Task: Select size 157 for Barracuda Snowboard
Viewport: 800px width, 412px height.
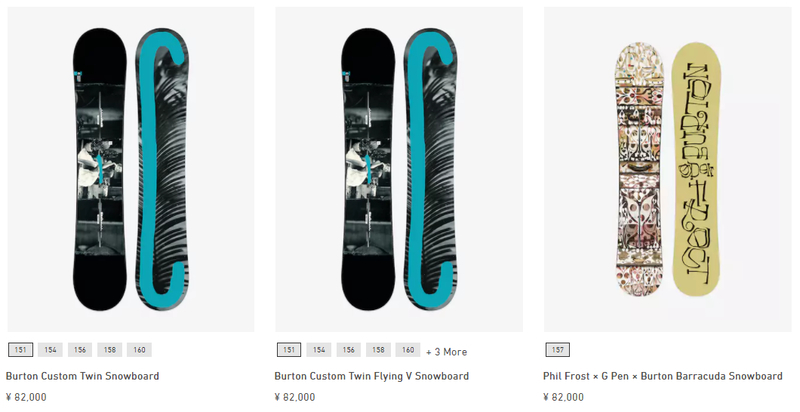Action: [x=558, y=350]
